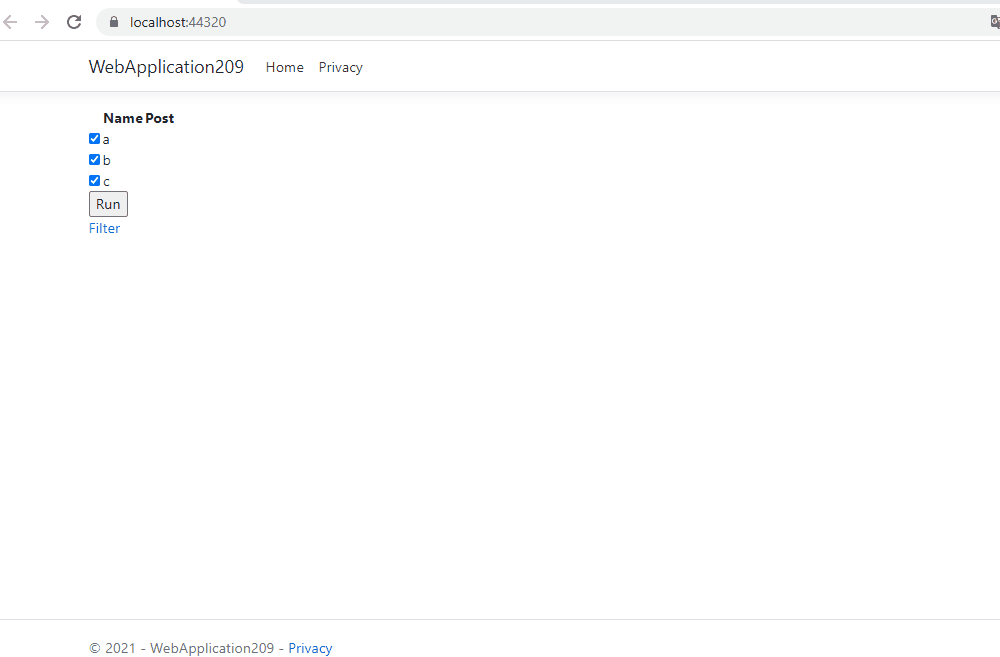Click the page reload icon
1000x657 pixels.
pos(73,21)
